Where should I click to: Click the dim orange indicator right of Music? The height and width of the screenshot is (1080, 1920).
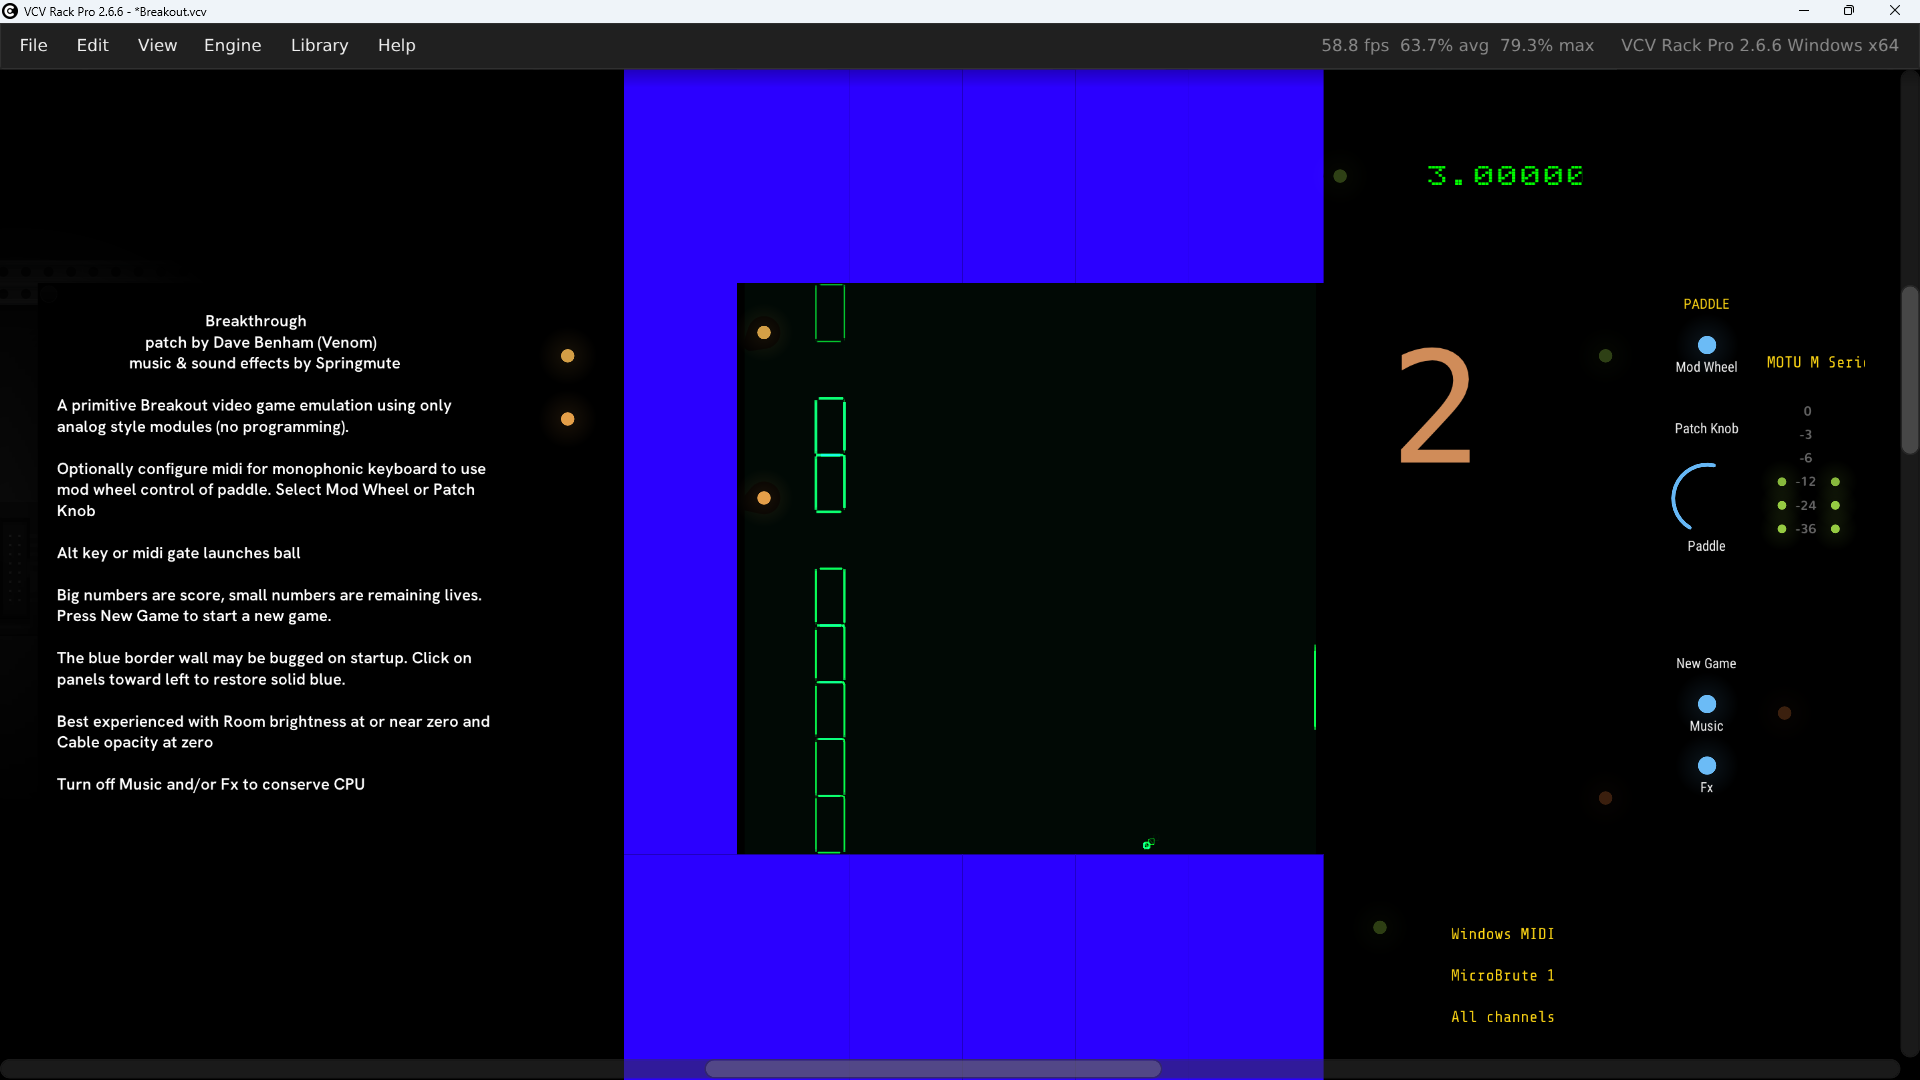[x=1784, y=713]
